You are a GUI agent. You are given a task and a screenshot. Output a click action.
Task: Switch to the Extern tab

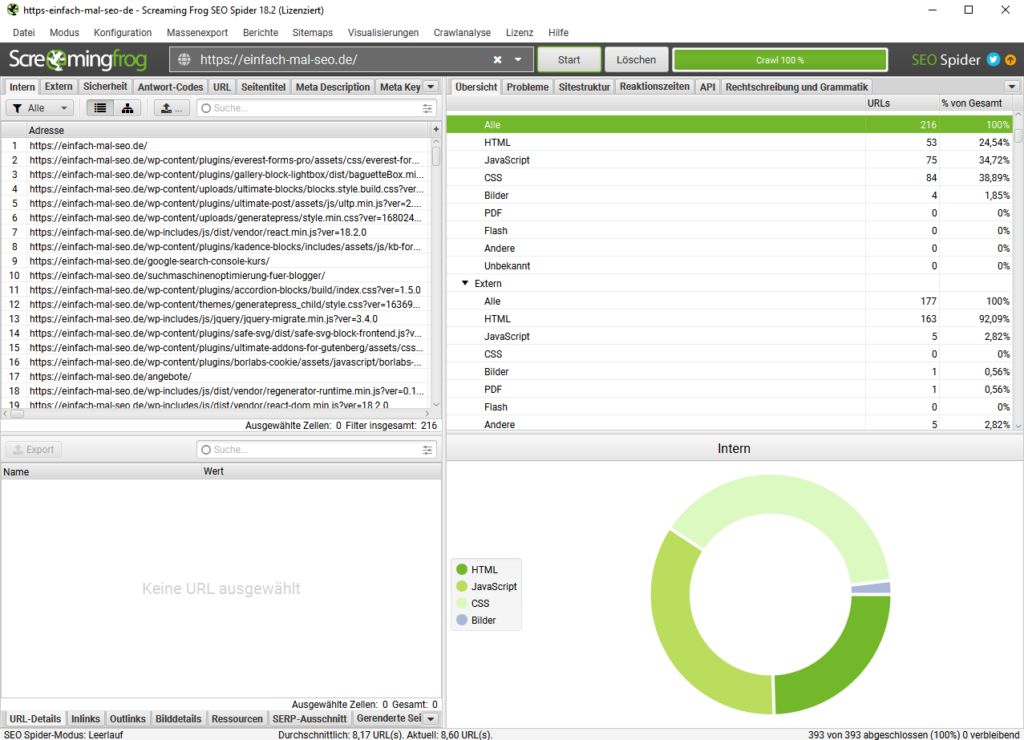point(59,86)
